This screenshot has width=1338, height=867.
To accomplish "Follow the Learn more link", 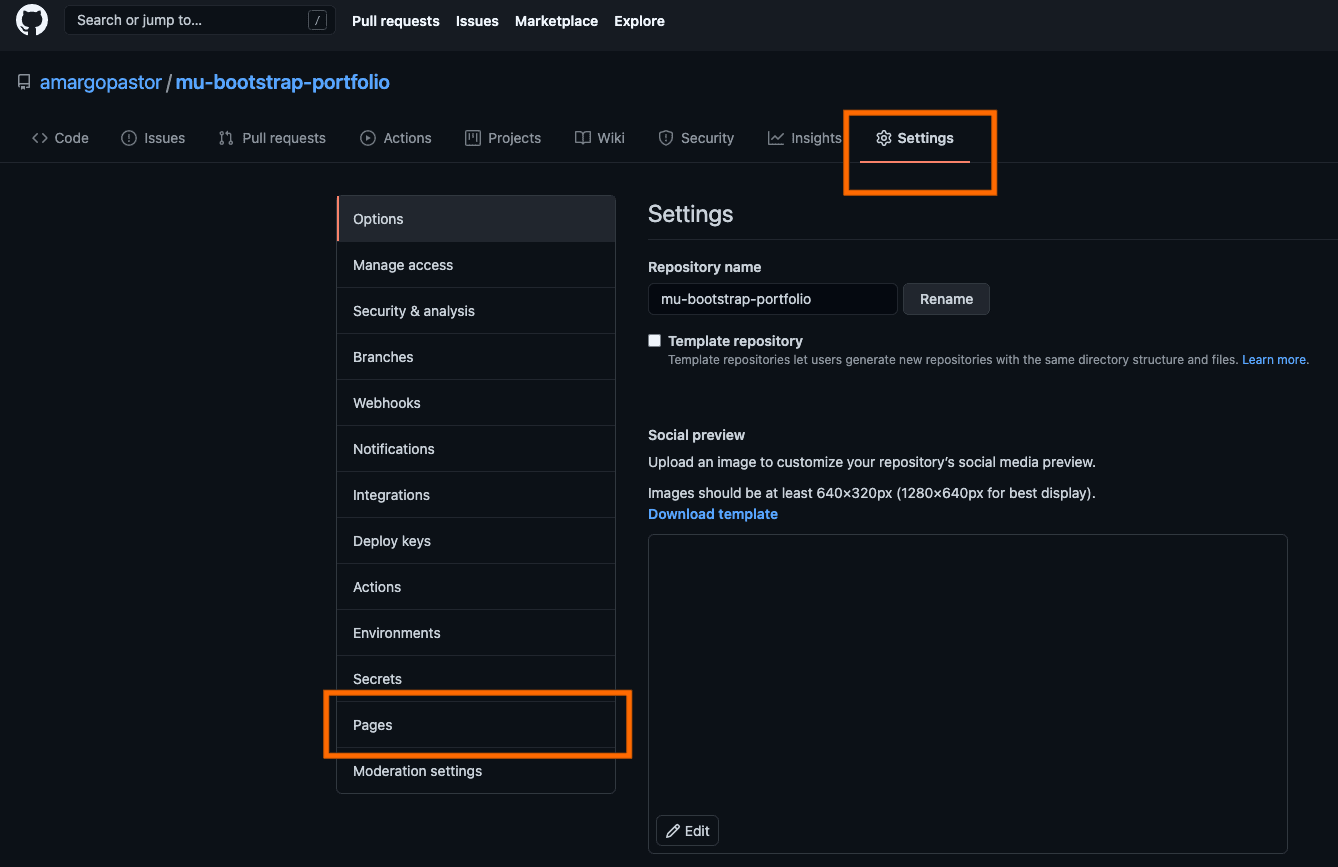I will coord(1274,360).
